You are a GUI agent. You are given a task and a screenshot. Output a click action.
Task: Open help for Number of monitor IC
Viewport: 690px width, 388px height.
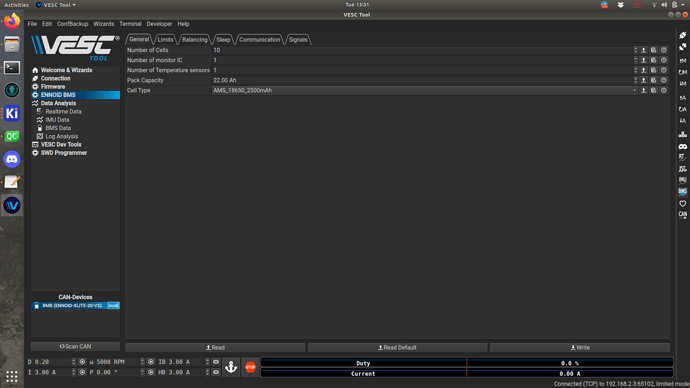(664, 60)
